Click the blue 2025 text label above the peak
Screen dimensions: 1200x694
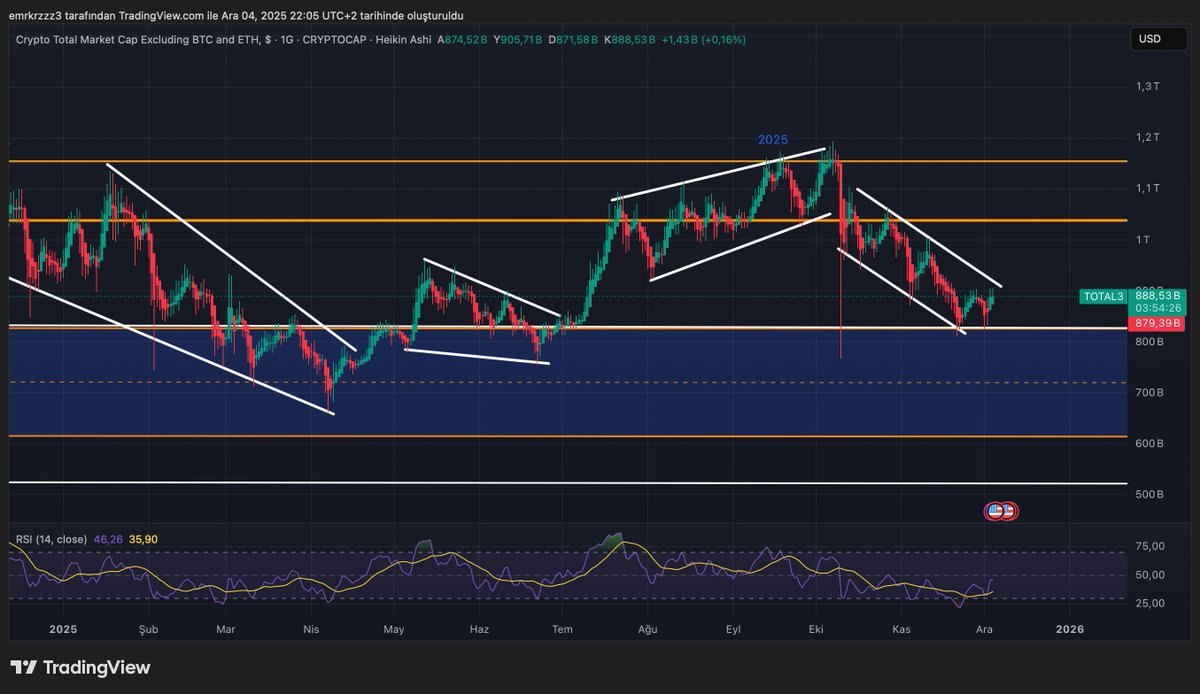click(x=773, y=140)
